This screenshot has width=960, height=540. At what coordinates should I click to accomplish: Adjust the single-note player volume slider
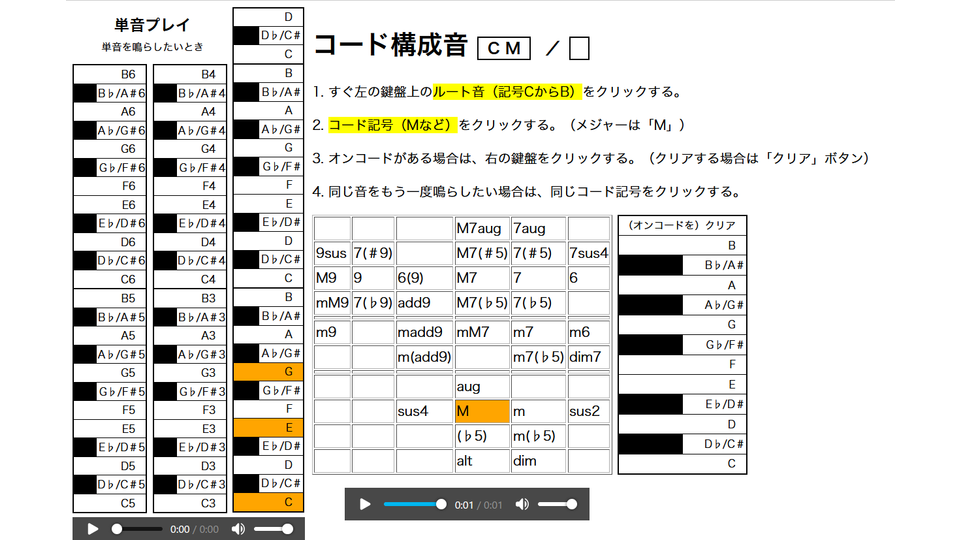[x=273, y=529]
